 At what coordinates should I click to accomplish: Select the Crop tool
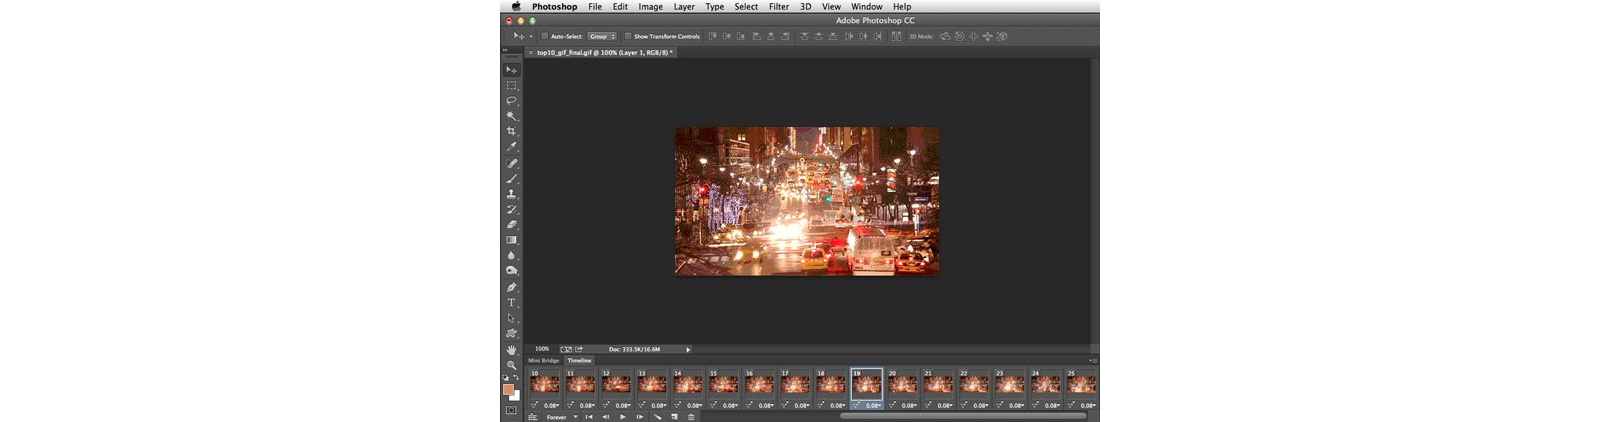tap(511, 132)
